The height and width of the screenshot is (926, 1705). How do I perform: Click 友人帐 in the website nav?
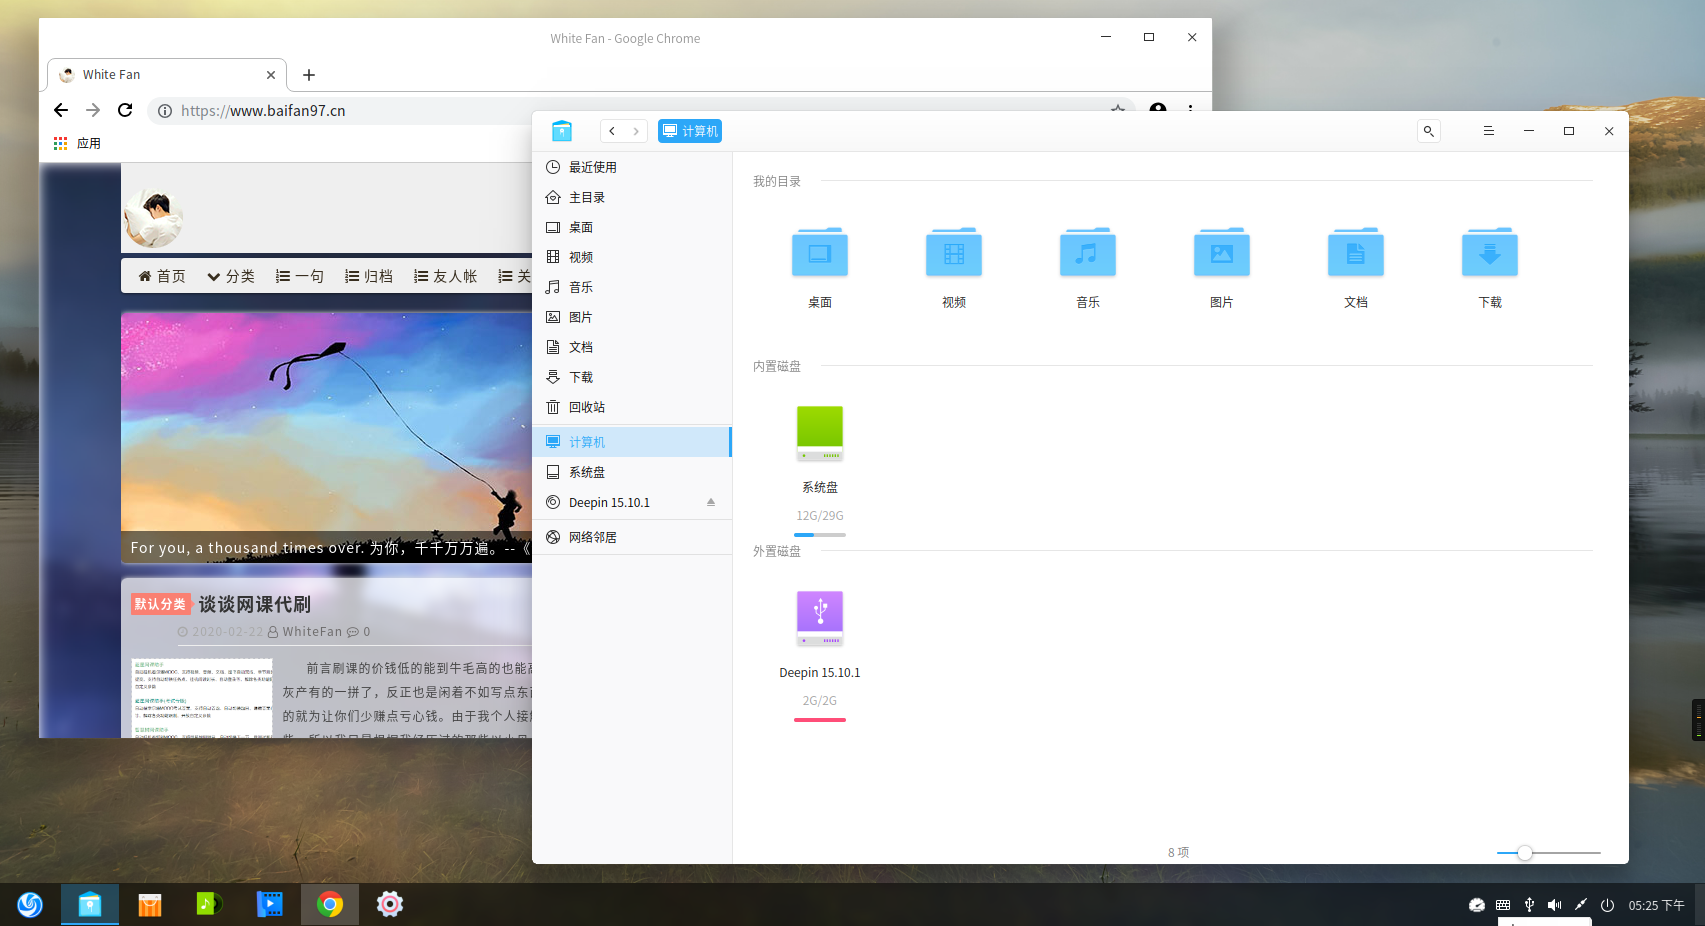pos(446,276)
